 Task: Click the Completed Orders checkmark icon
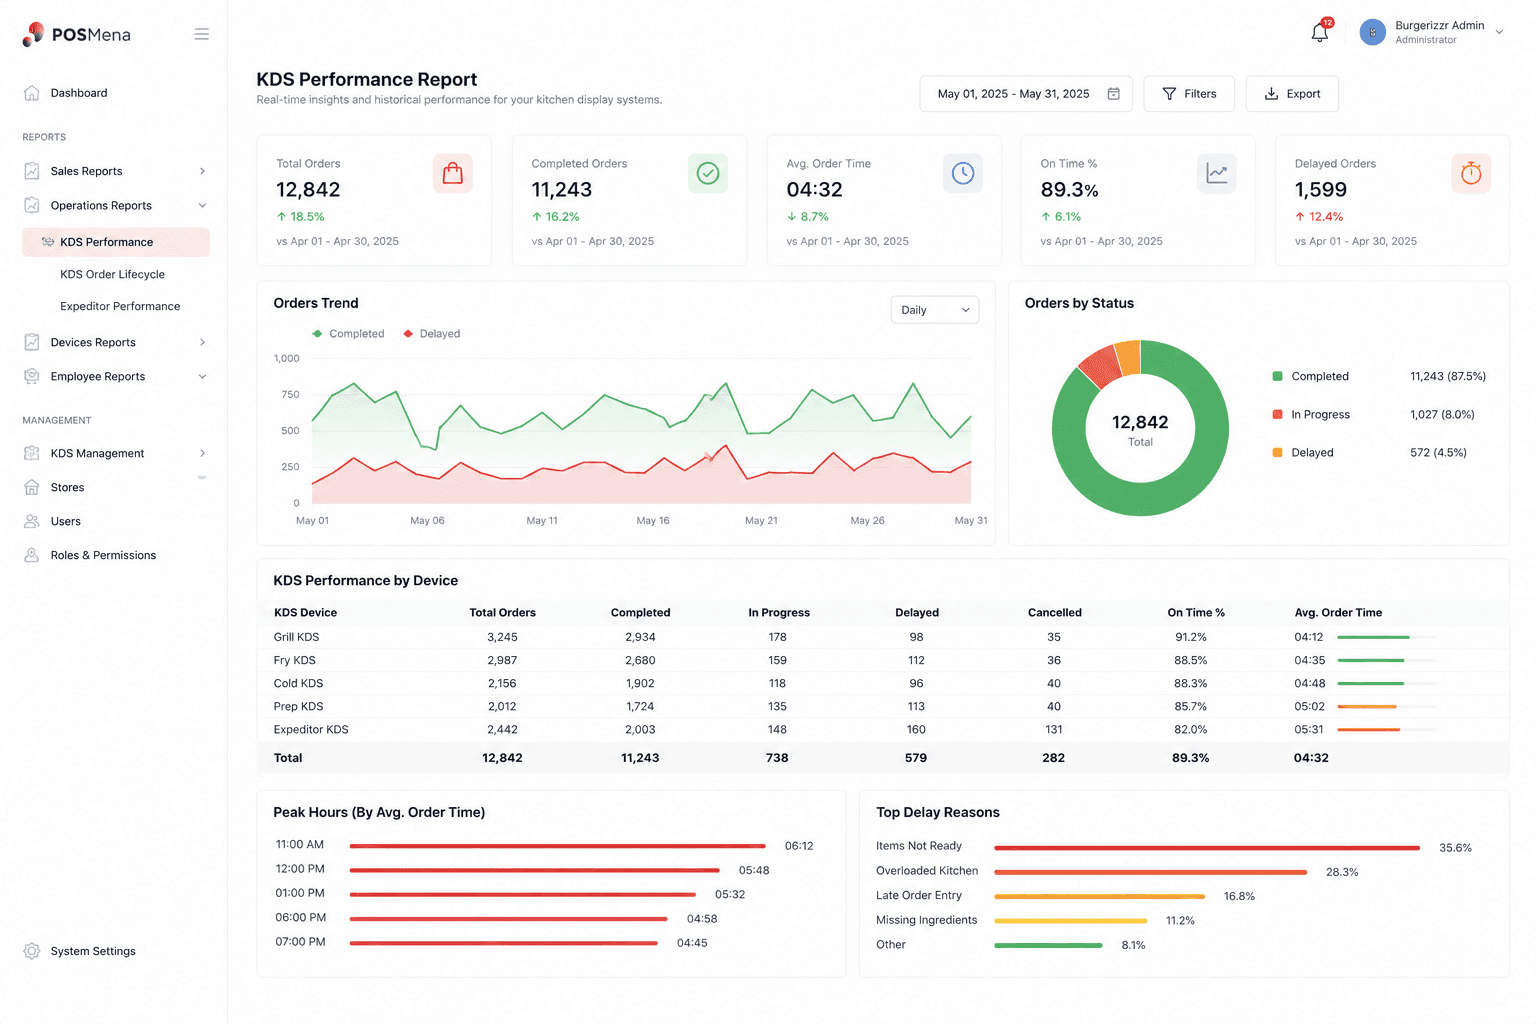tap(708, 173)
